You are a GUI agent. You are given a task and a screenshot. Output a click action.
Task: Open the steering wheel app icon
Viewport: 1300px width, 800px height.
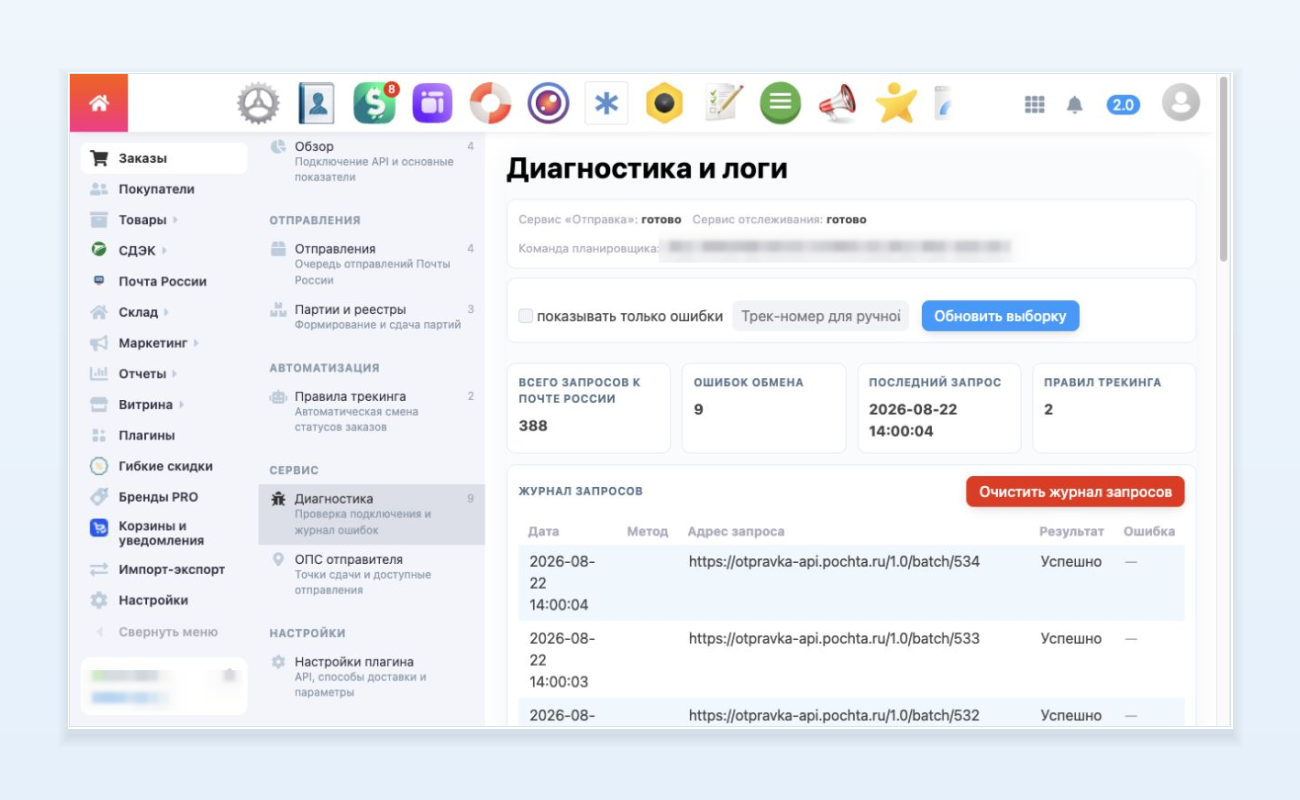point(258,103)
